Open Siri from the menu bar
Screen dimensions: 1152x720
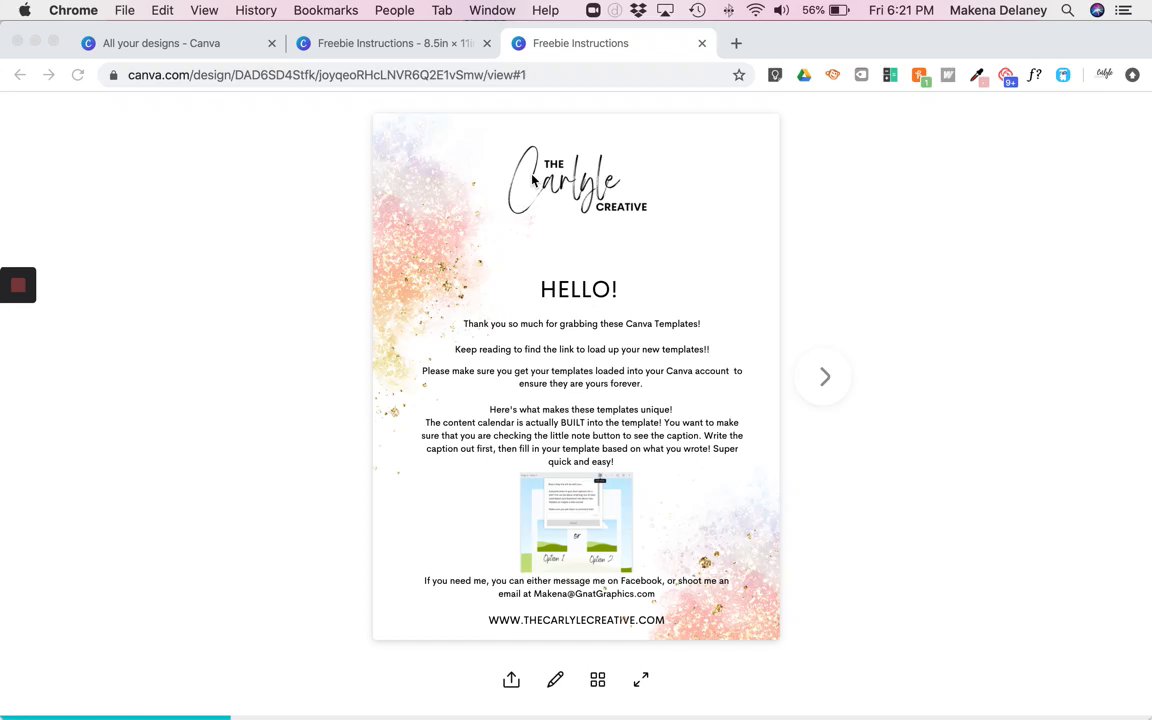(1097, 10)
